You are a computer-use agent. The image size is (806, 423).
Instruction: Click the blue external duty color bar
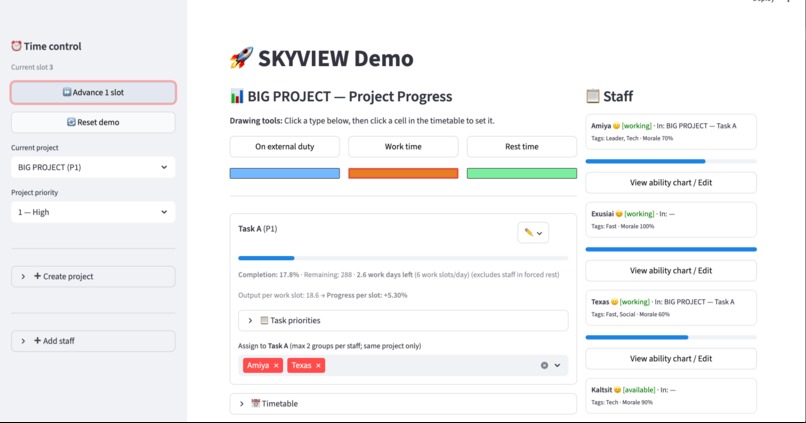click(284, 173)
